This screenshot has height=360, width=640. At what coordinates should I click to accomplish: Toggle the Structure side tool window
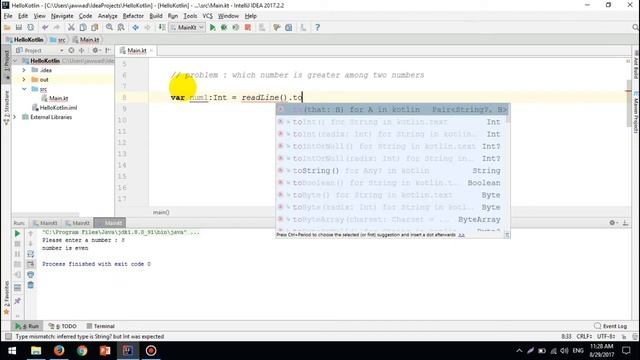click(x=6, y=107)
